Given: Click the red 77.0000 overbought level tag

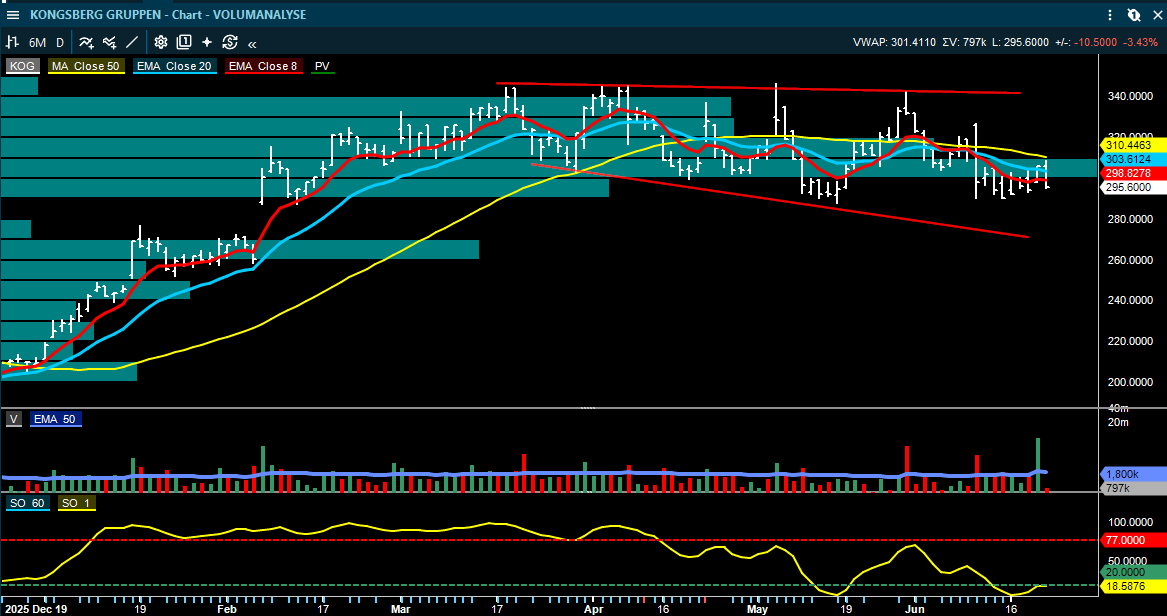Looking at the screenshot, I should coord(1132,539).
